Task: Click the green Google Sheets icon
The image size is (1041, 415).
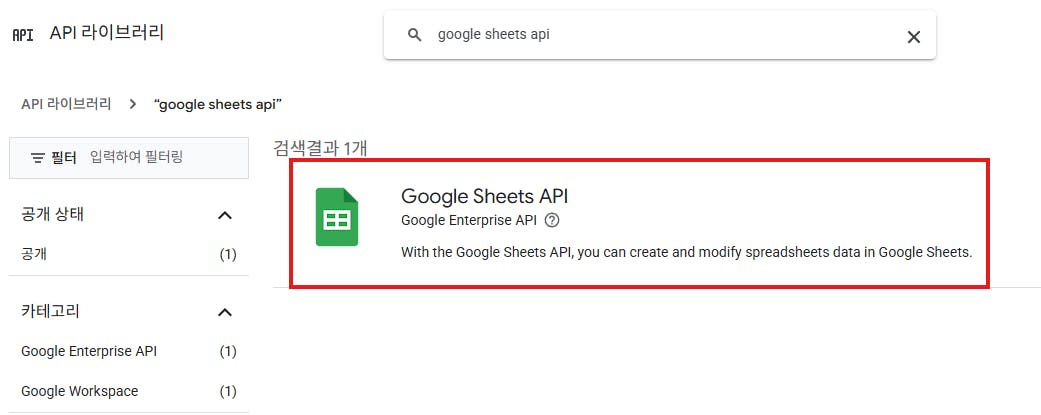Action: (337, 217)
